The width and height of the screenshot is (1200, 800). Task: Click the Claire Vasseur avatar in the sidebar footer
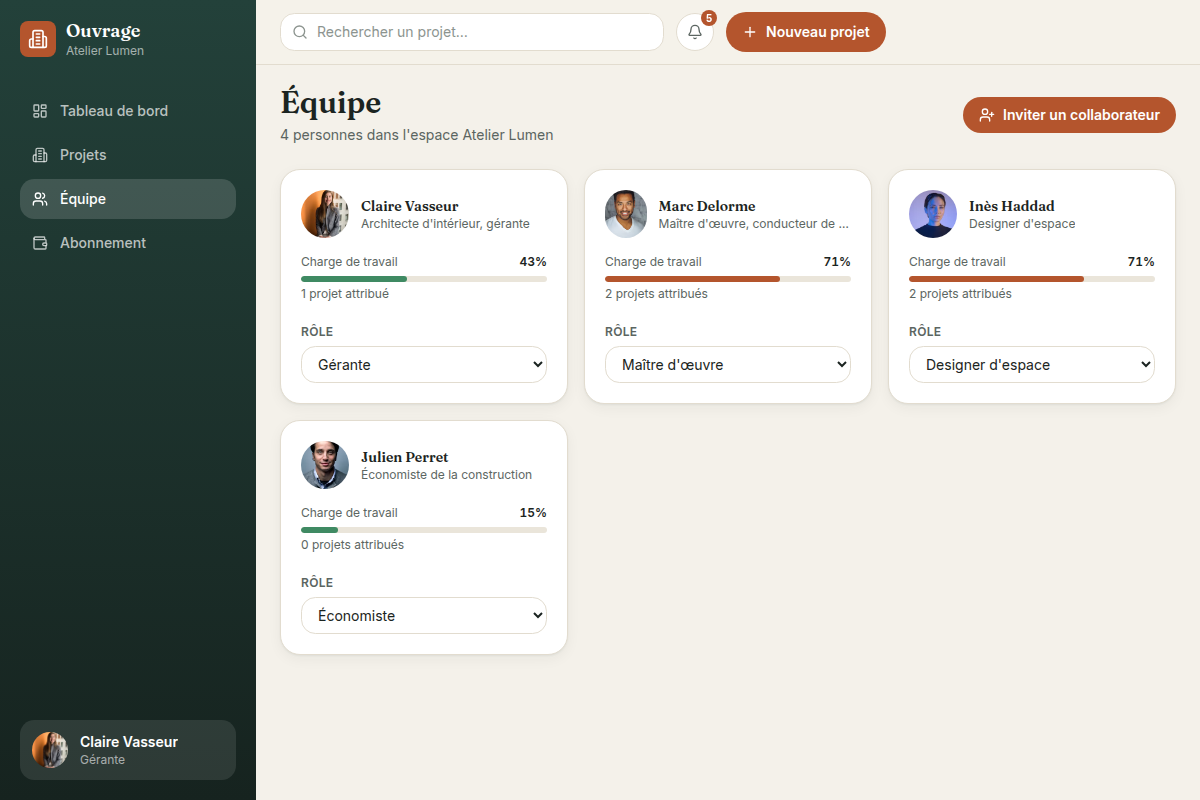click(x=50, y=750)
